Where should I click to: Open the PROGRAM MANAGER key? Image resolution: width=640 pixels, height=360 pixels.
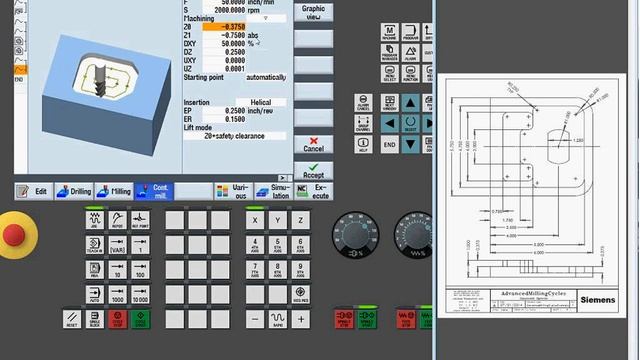click(389, 53)
